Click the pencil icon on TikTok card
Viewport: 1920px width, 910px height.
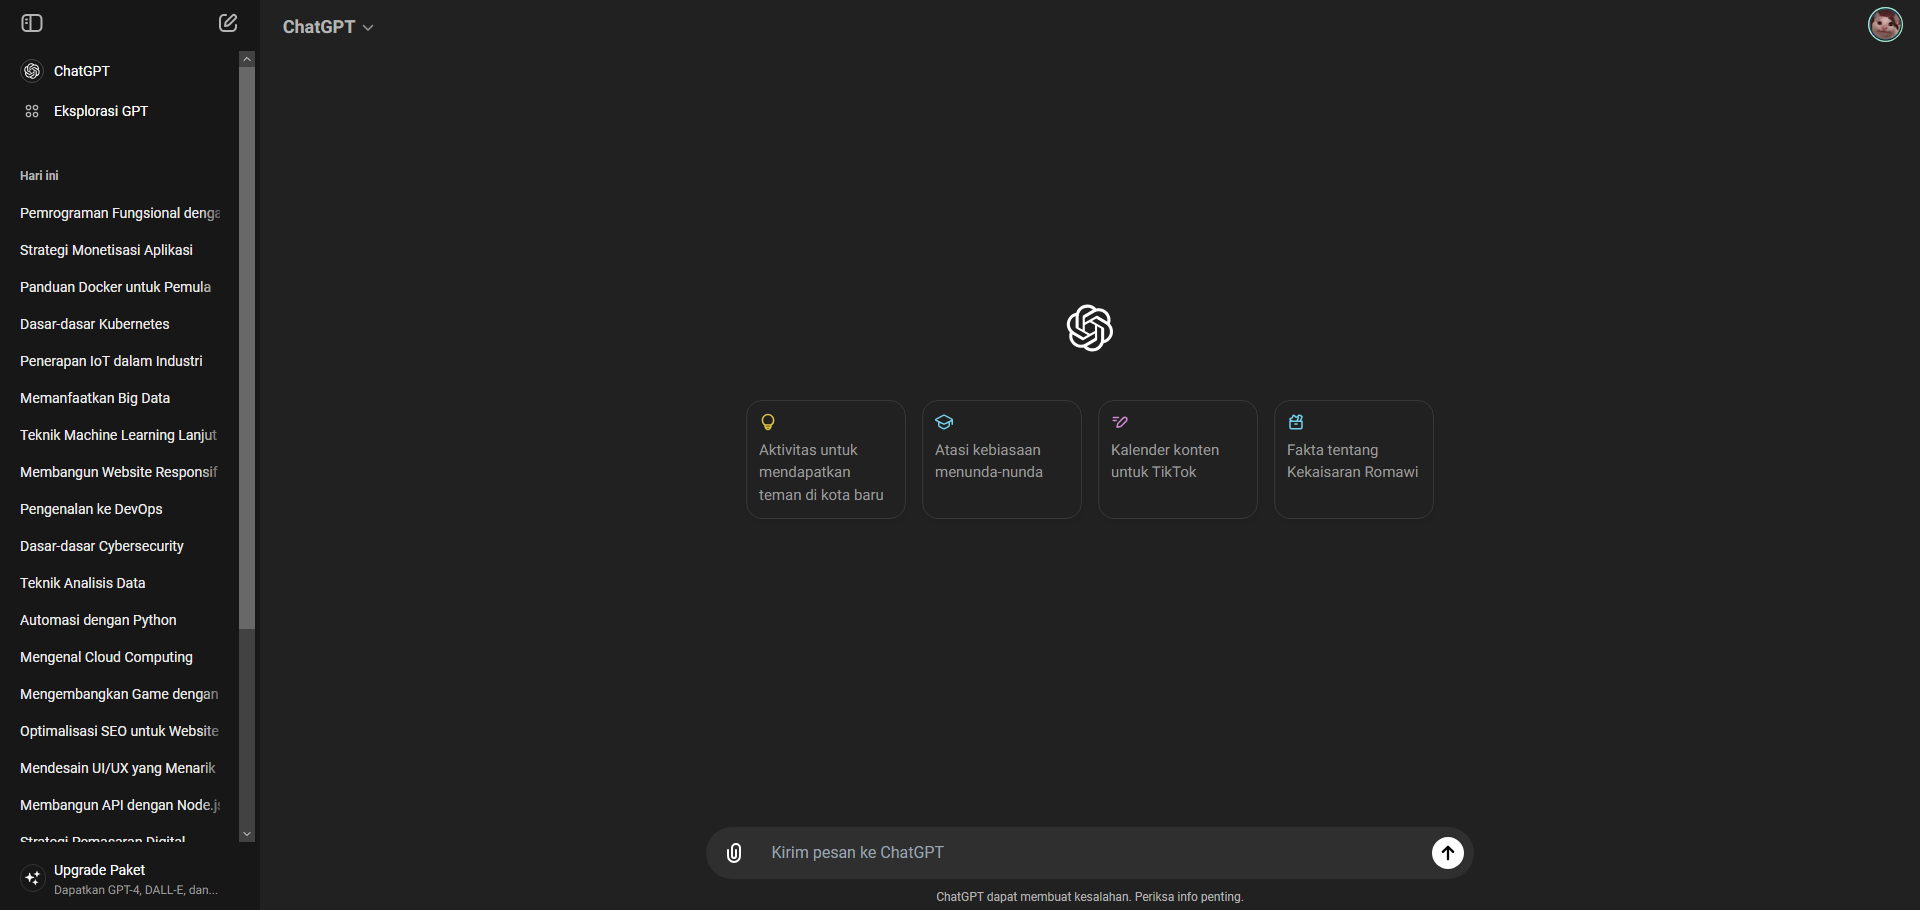point(1120,422)
